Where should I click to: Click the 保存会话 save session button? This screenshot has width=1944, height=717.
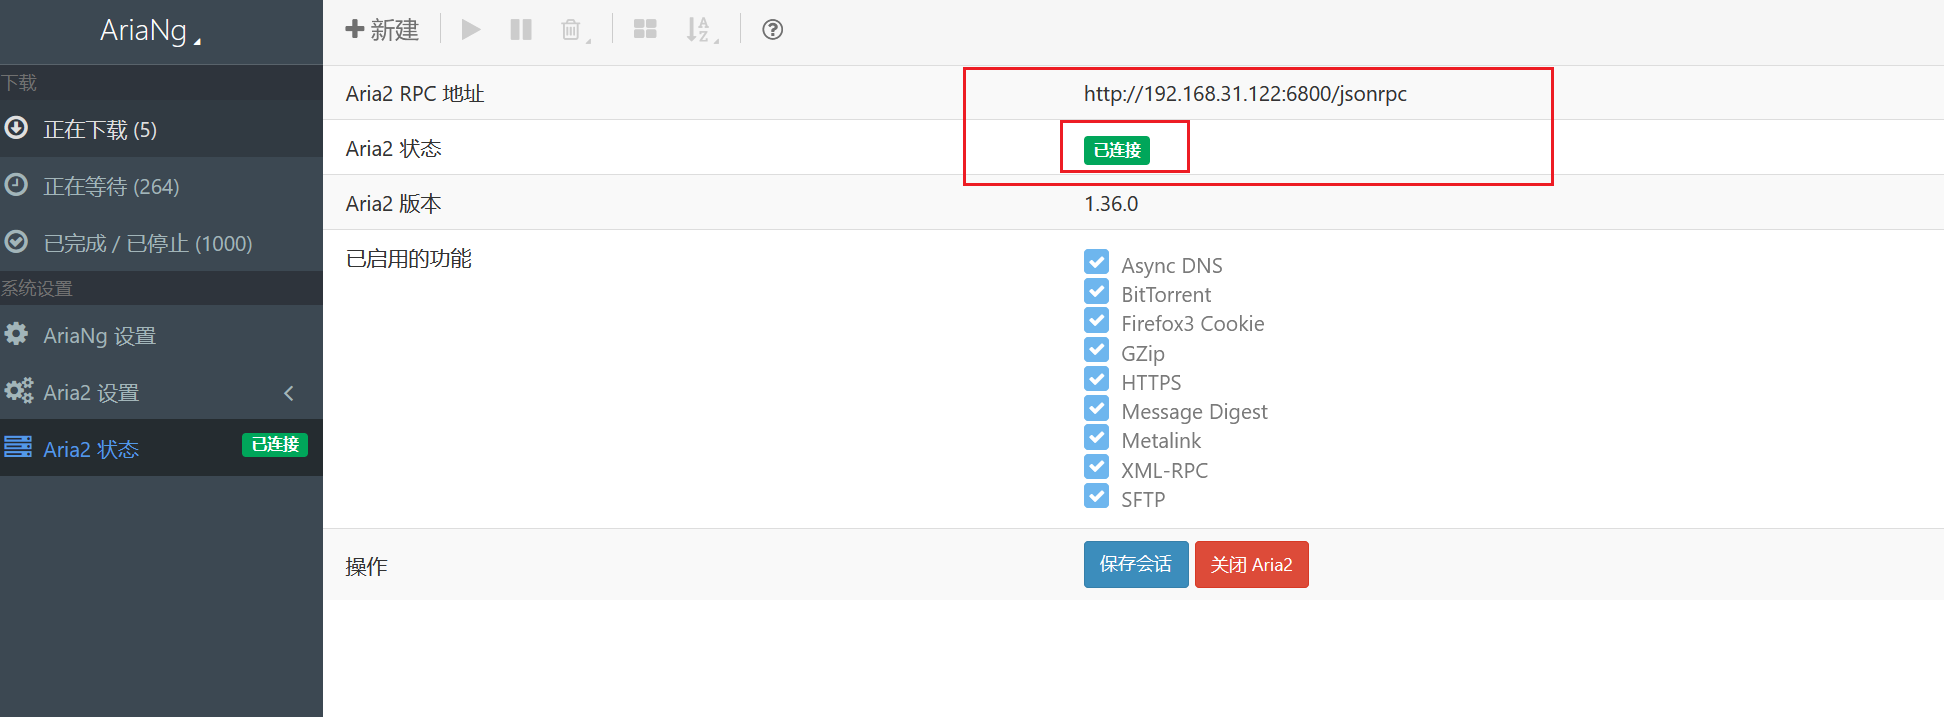(1136, 564)
